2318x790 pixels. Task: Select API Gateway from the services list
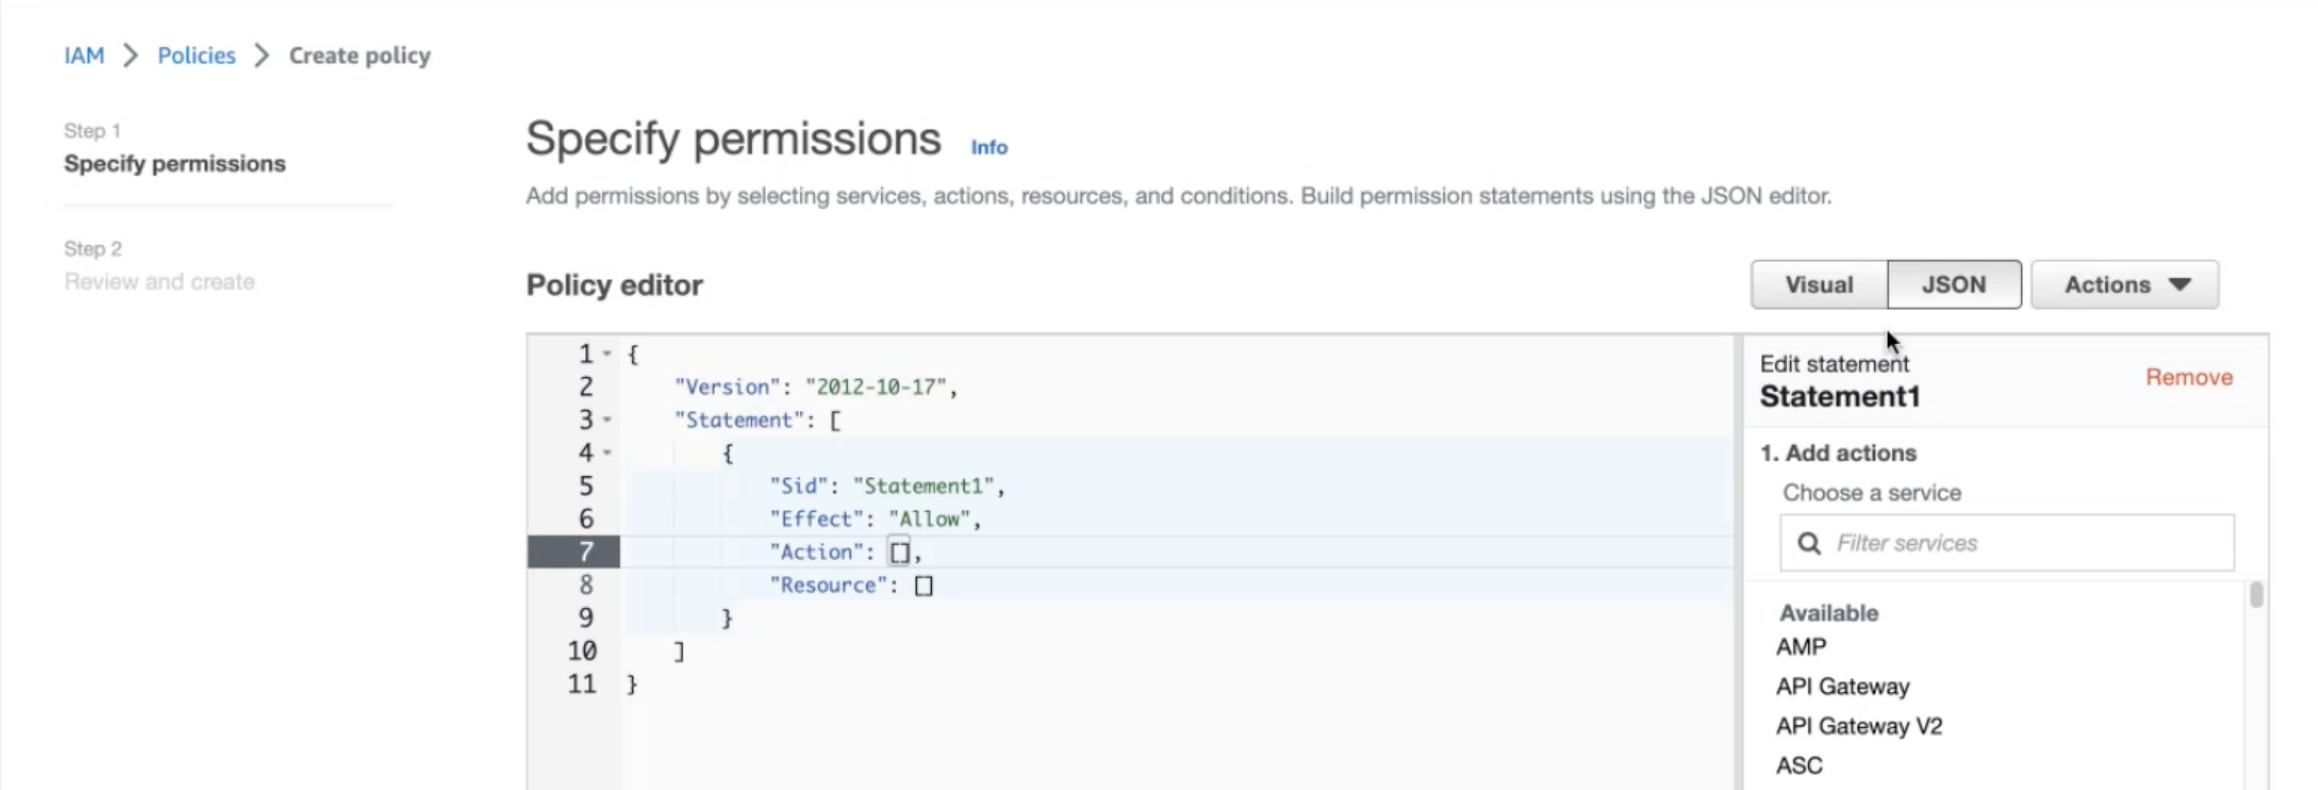point(1842,687)
